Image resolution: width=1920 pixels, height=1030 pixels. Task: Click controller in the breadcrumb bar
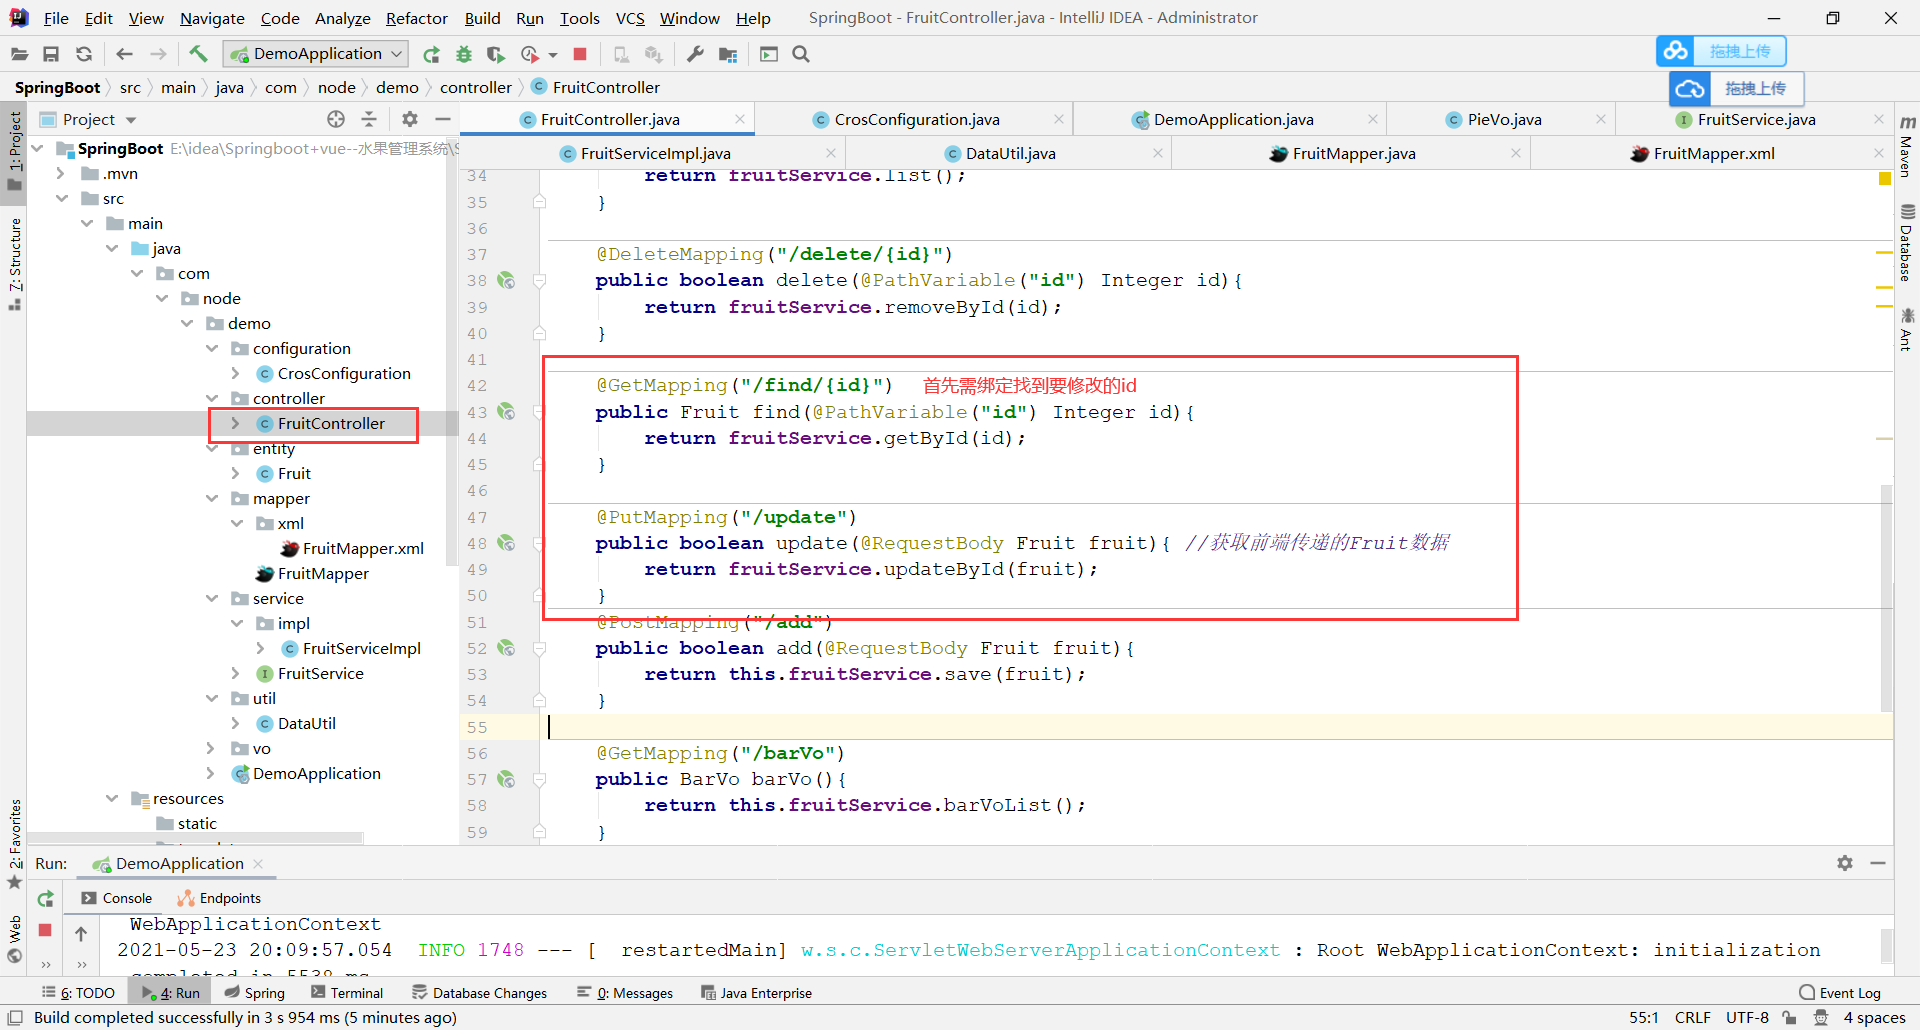476,87
